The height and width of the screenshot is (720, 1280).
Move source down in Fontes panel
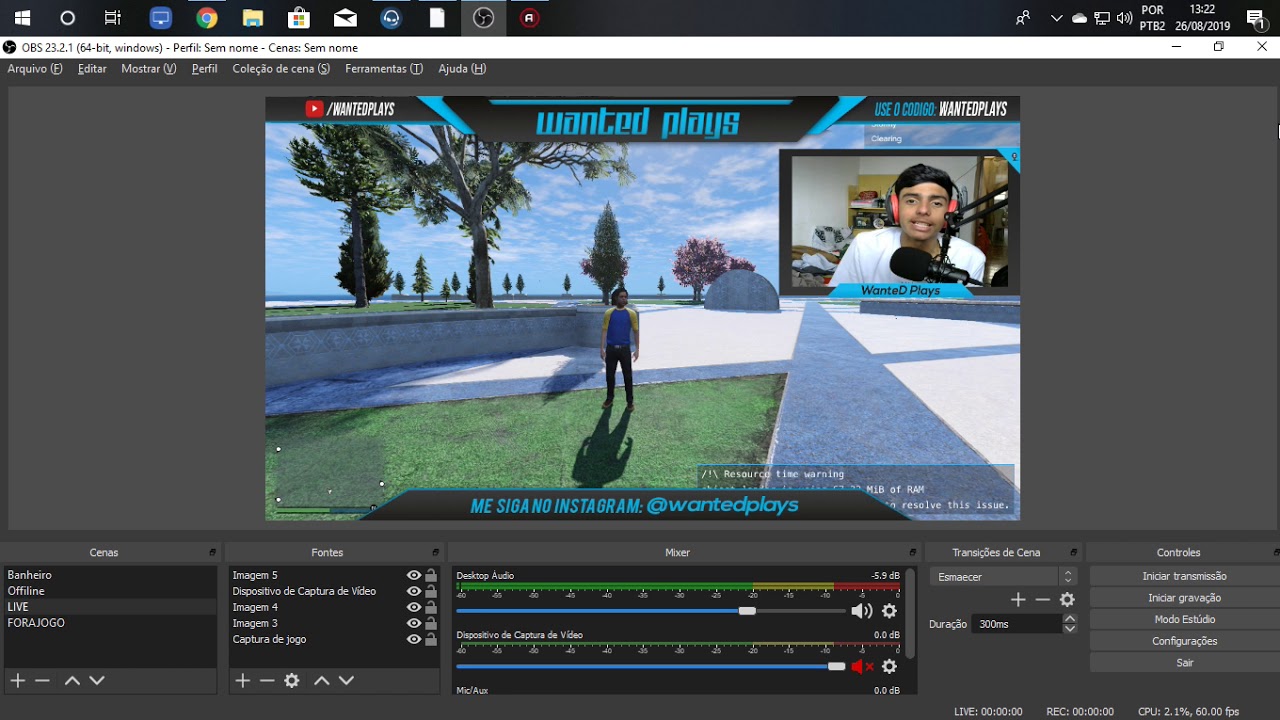tap(346, 680)
